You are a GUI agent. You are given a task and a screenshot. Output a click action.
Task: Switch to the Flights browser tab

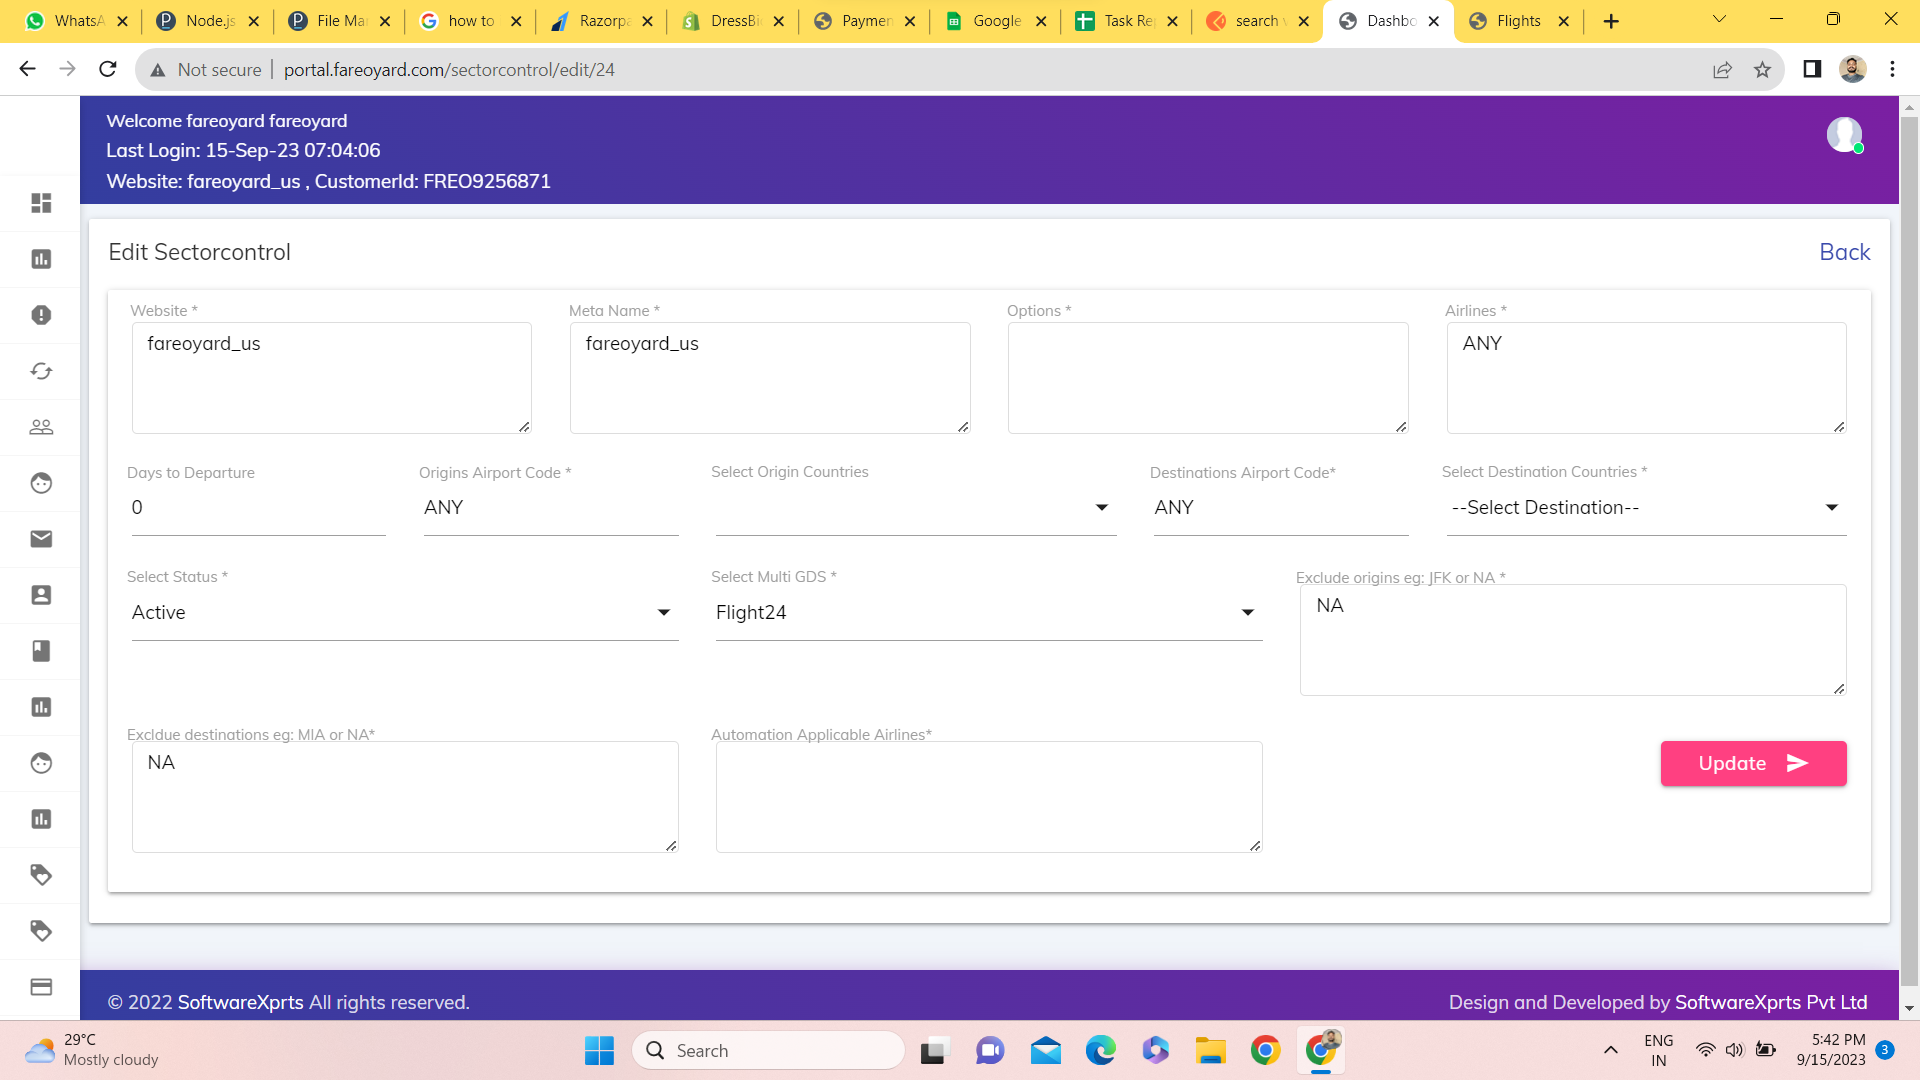[x=1517, y=21]
